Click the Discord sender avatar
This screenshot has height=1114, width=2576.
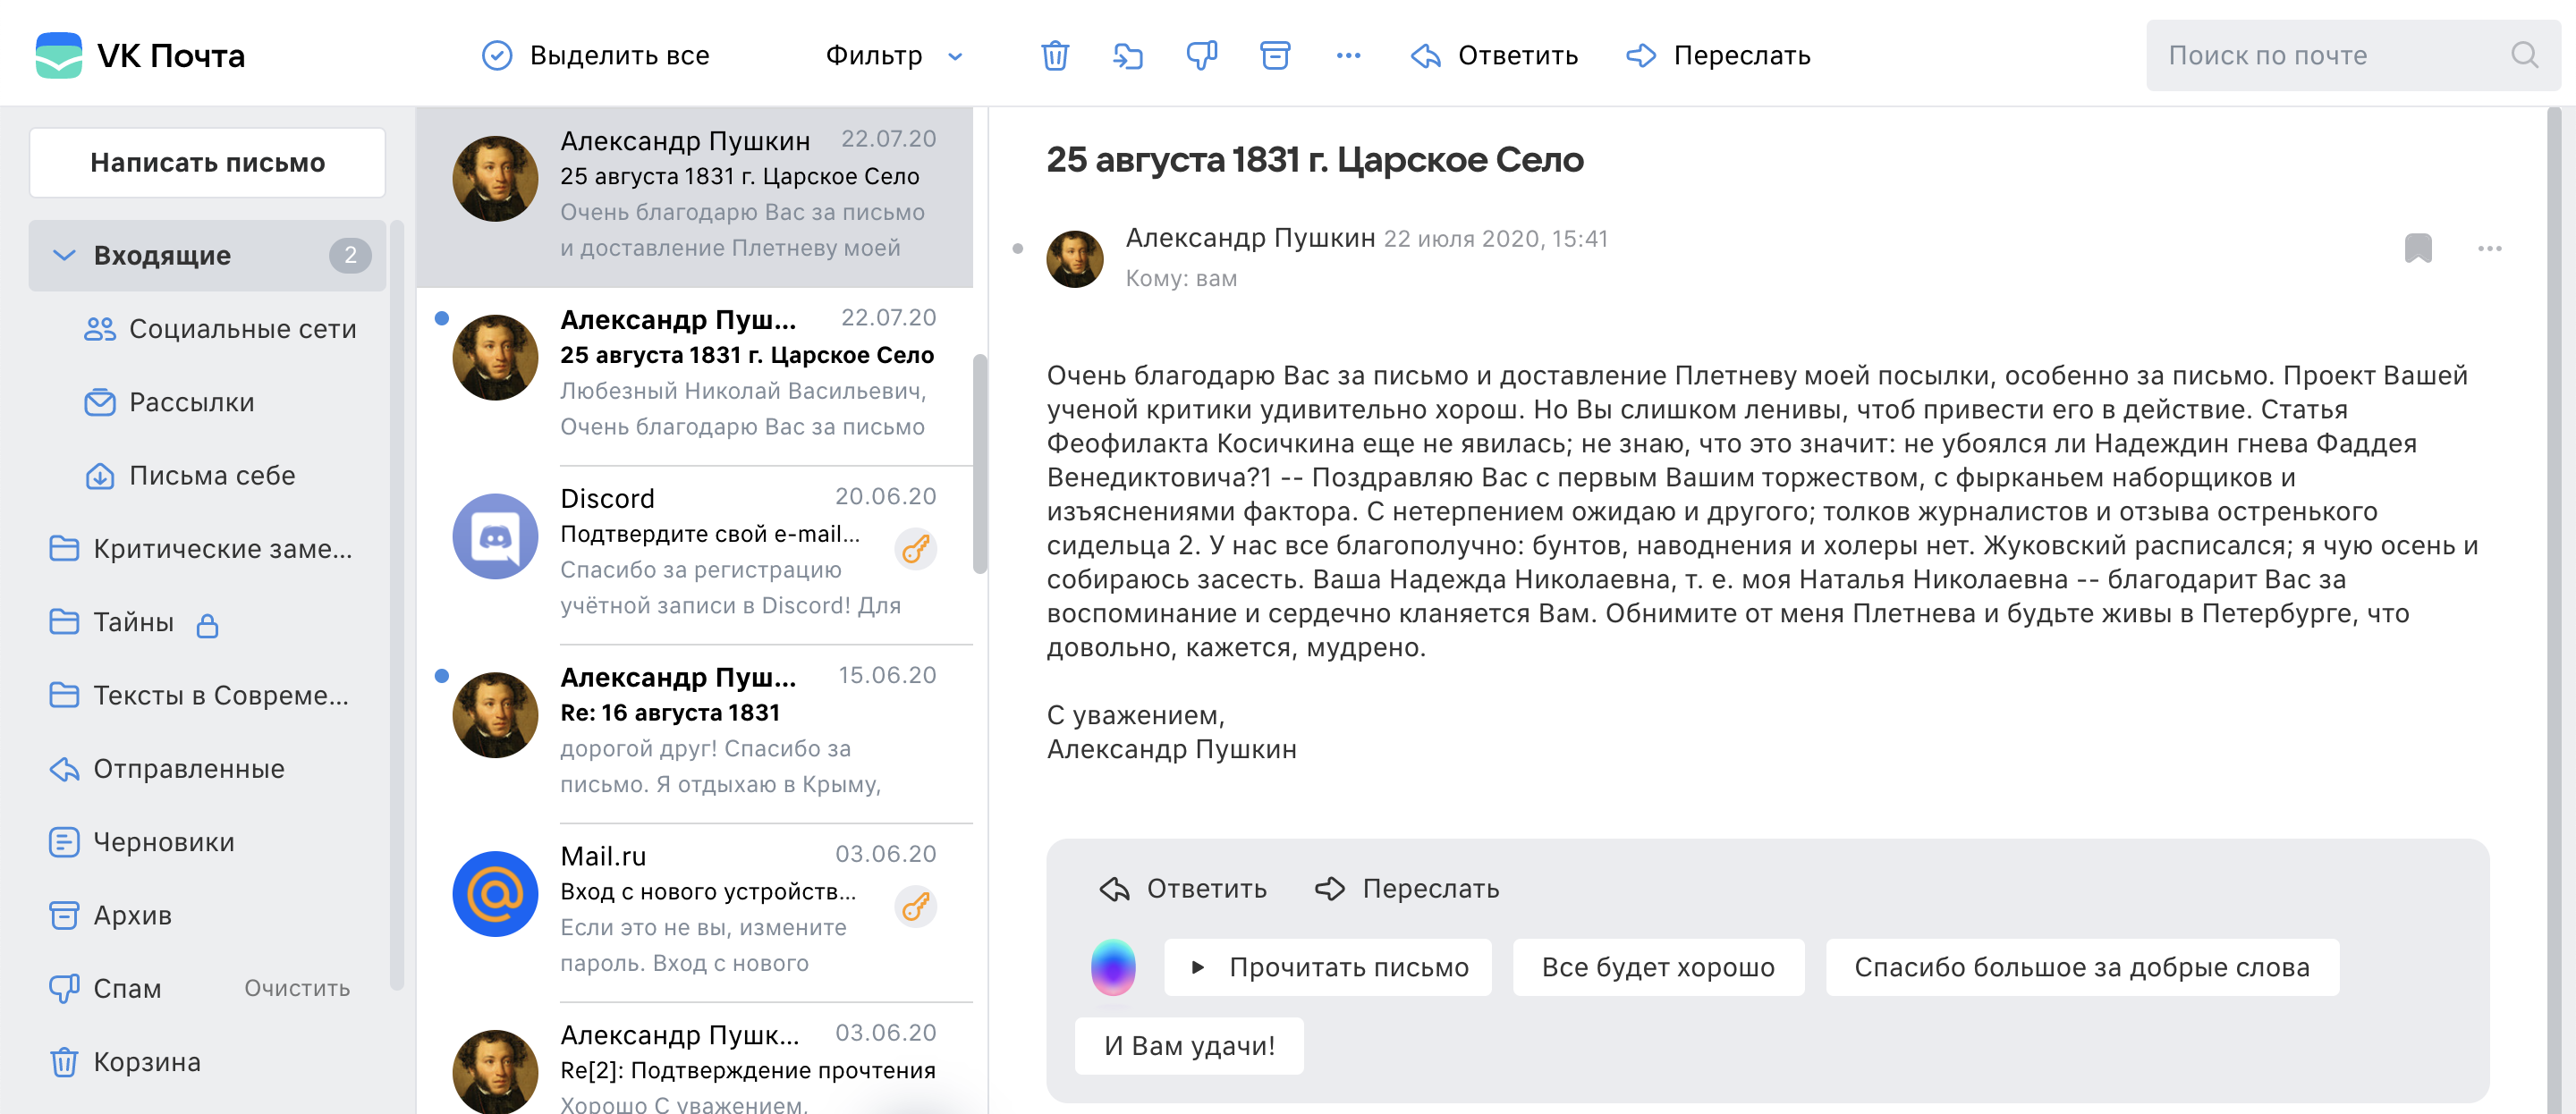[x=495, y=536]
